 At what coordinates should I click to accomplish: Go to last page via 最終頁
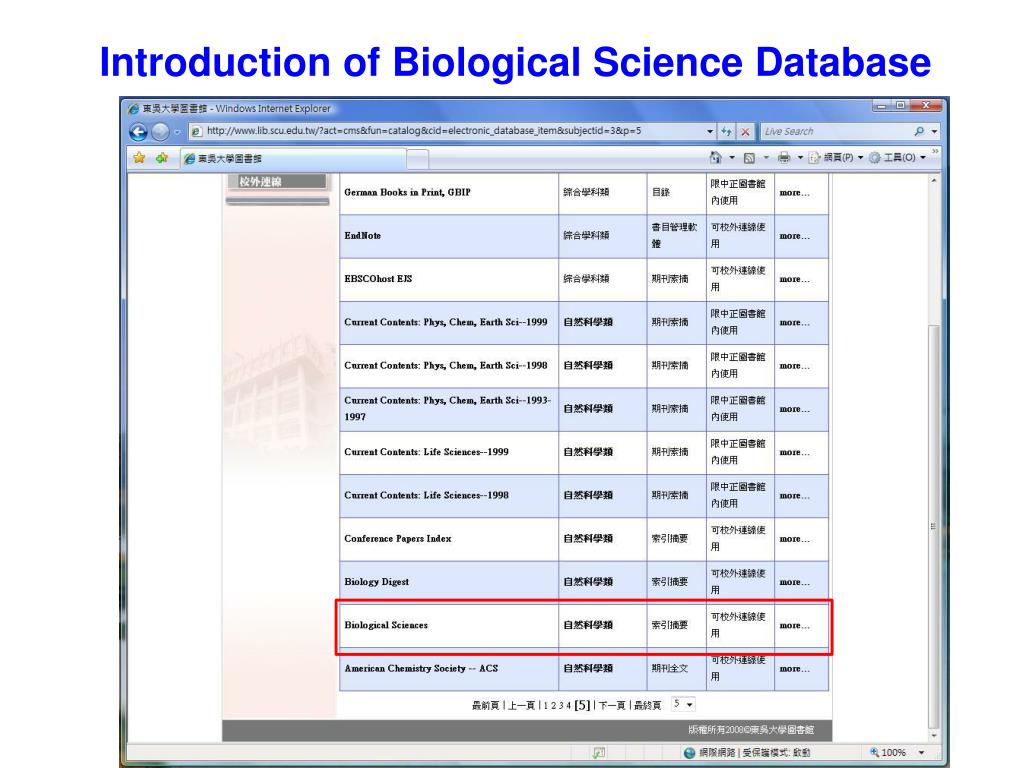[647, 705]
